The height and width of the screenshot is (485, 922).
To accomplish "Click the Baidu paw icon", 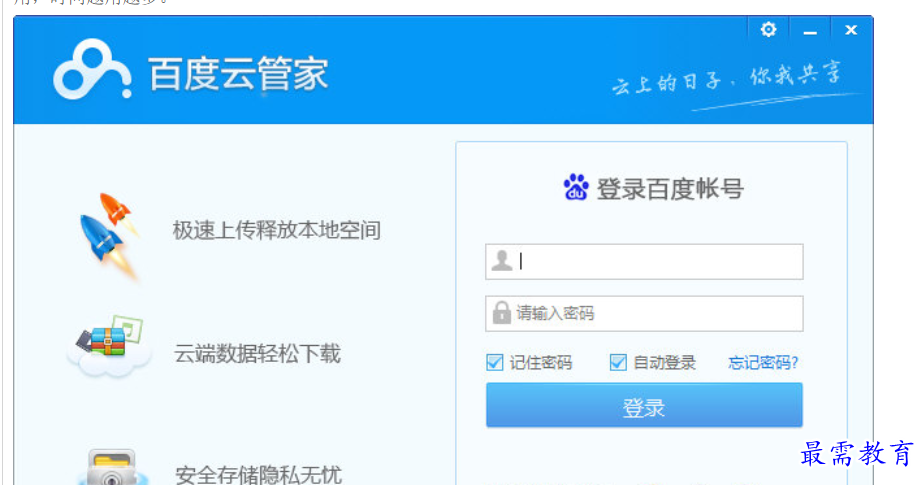I will (x=576, y=188).
